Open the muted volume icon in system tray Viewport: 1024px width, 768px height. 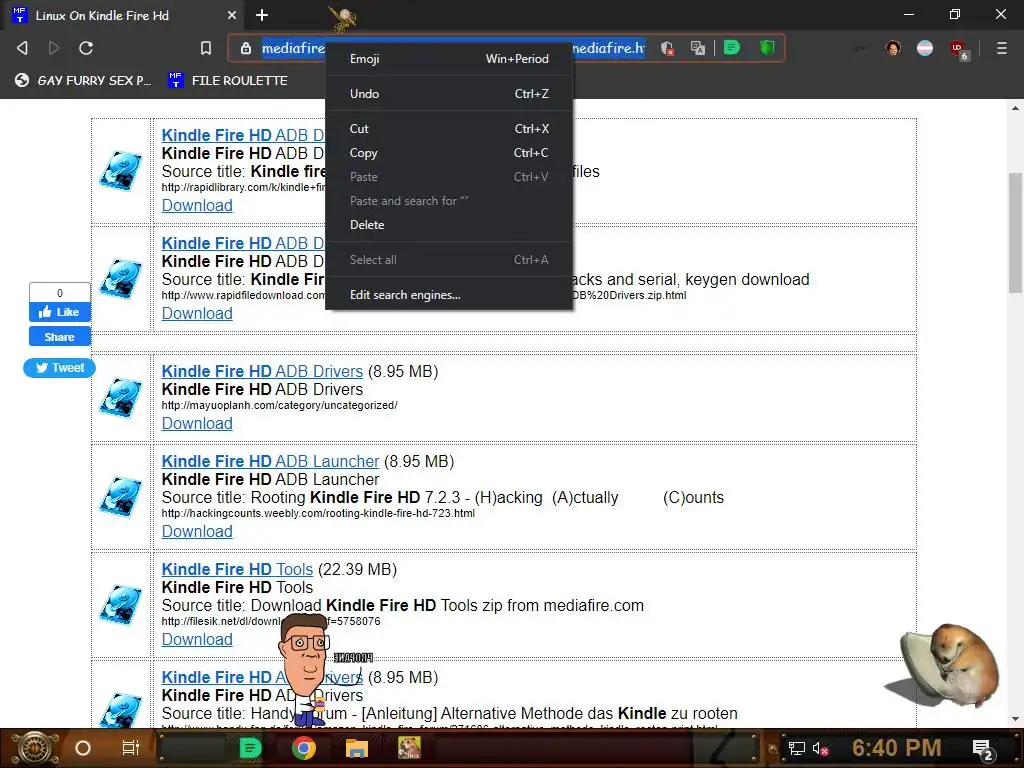[821, 748]
